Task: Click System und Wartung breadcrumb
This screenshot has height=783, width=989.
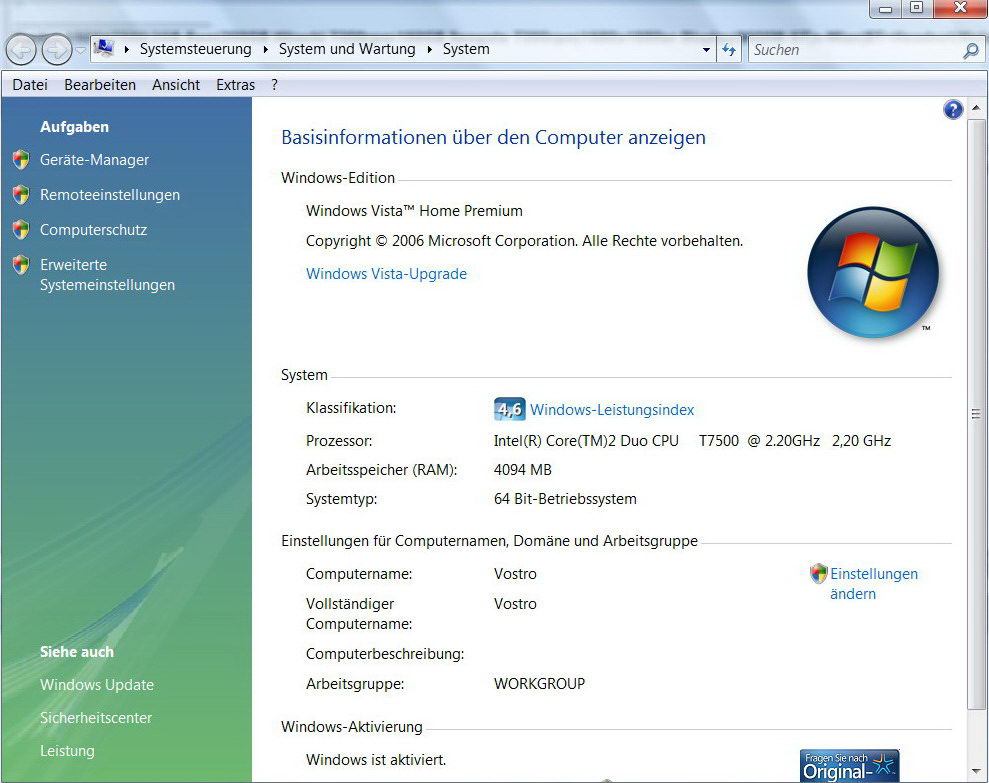Action: click(x=347, y=49)
